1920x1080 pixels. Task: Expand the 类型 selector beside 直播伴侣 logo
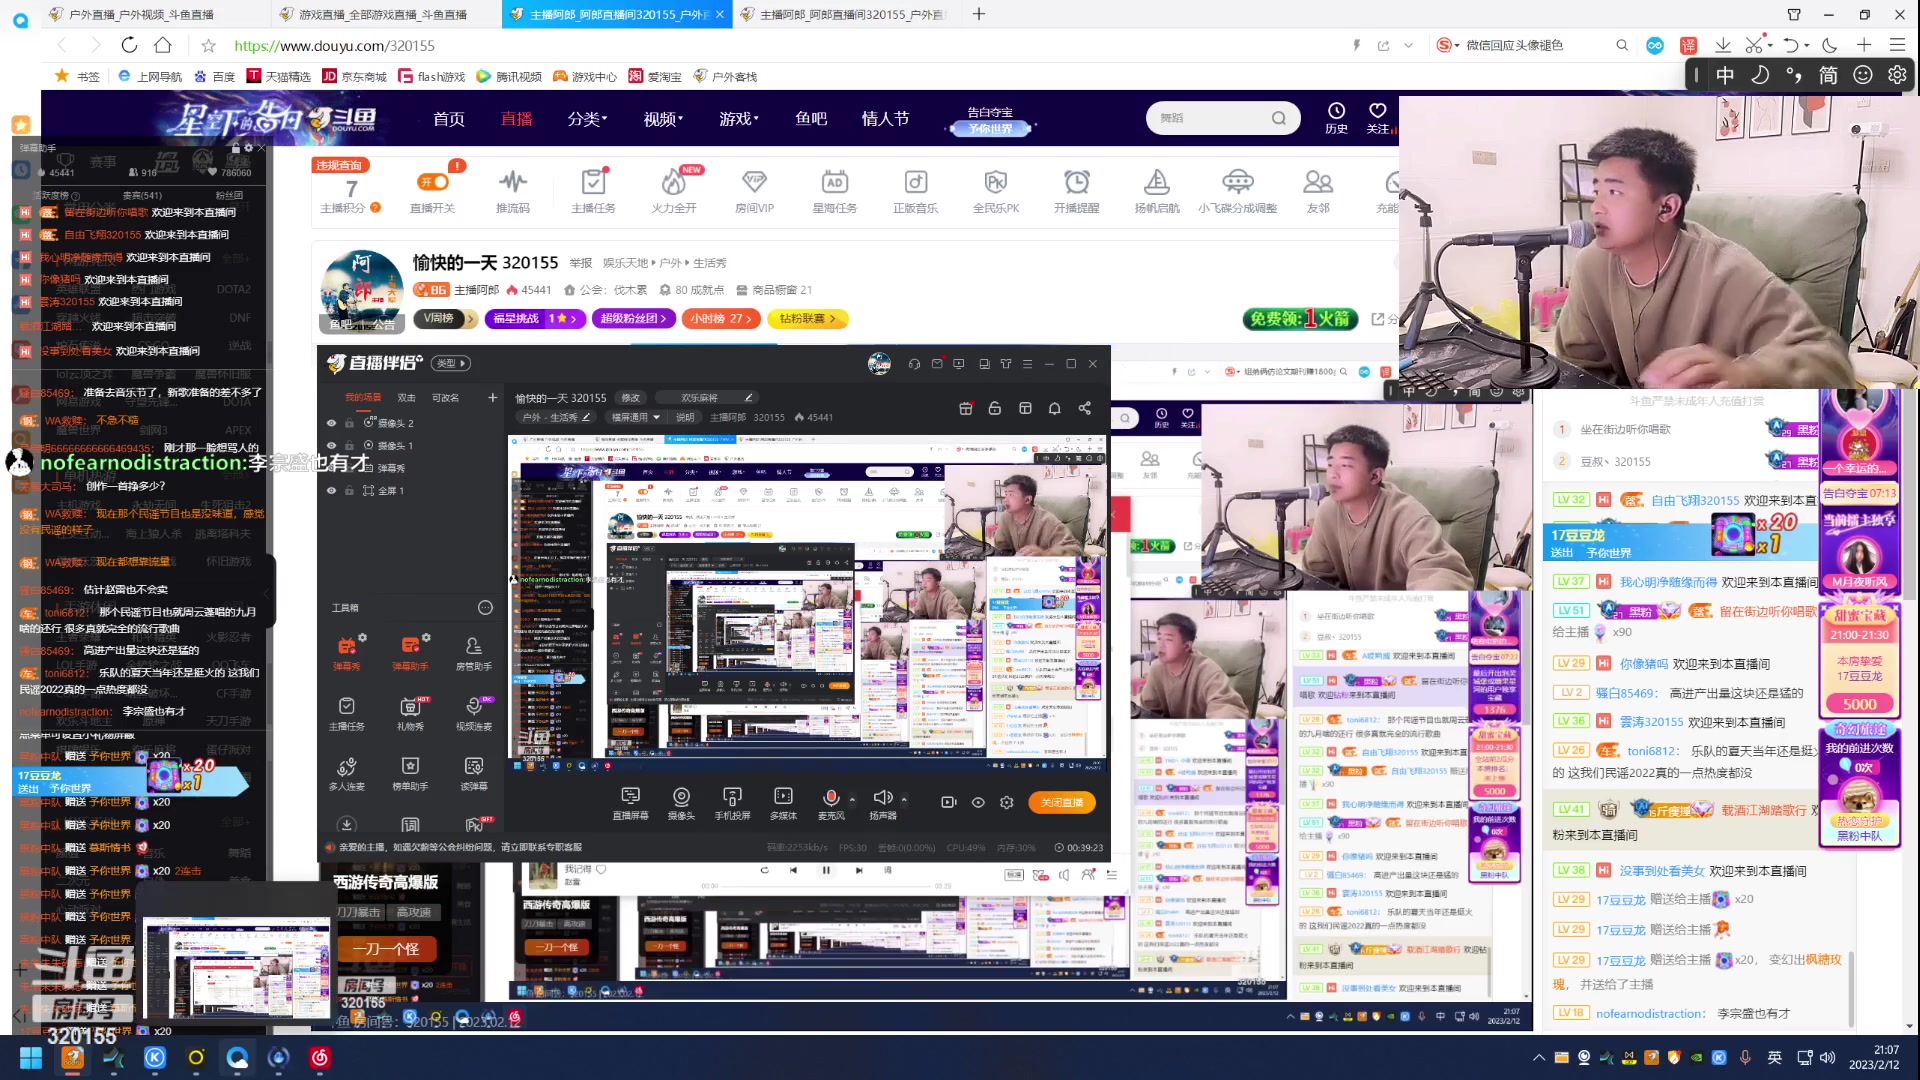(x=453, y=363)
